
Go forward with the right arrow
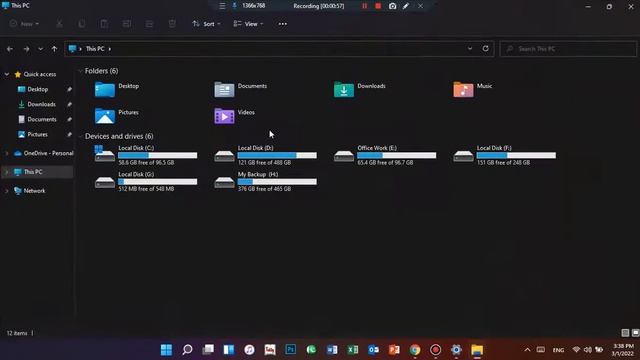[26, 49]
